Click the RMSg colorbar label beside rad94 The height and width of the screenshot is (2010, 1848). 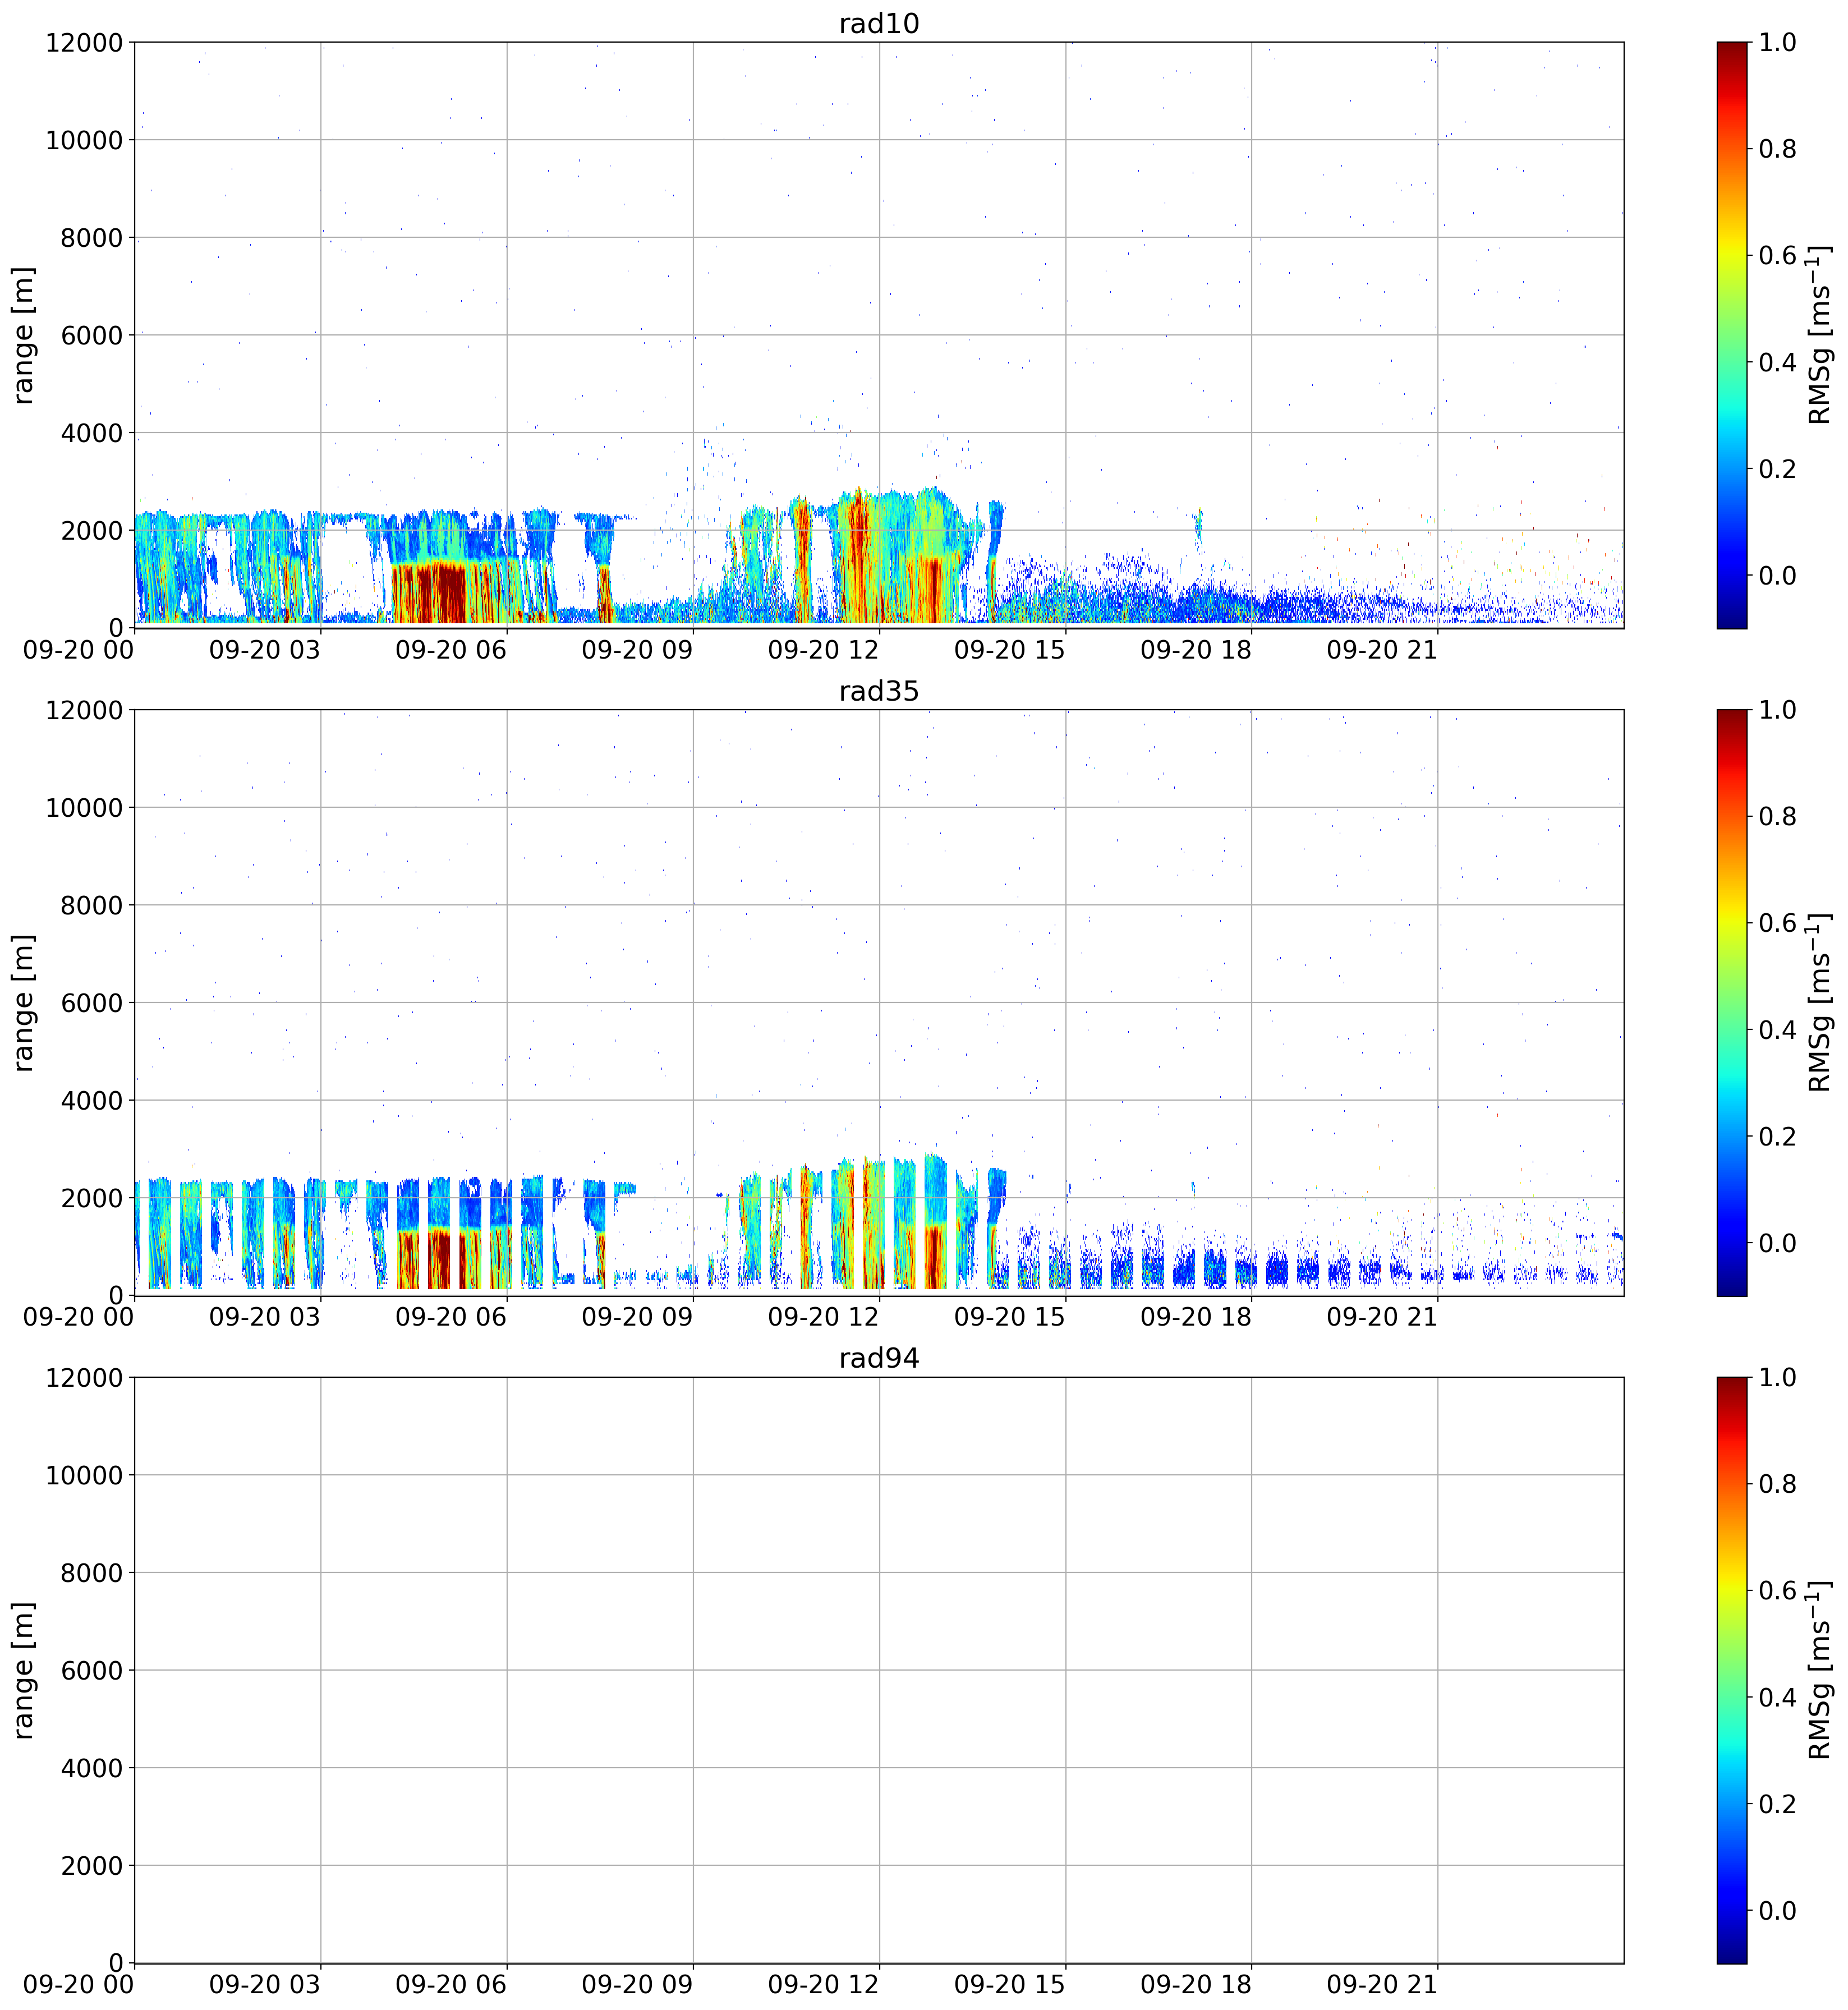(1820, 1670)
